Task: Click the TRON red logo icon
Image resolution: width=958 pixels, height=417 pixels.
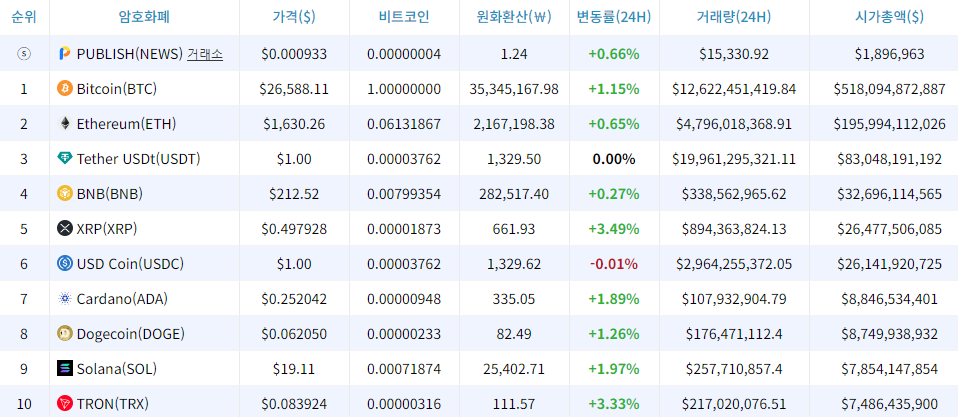Action: click(x=64, y=404)
